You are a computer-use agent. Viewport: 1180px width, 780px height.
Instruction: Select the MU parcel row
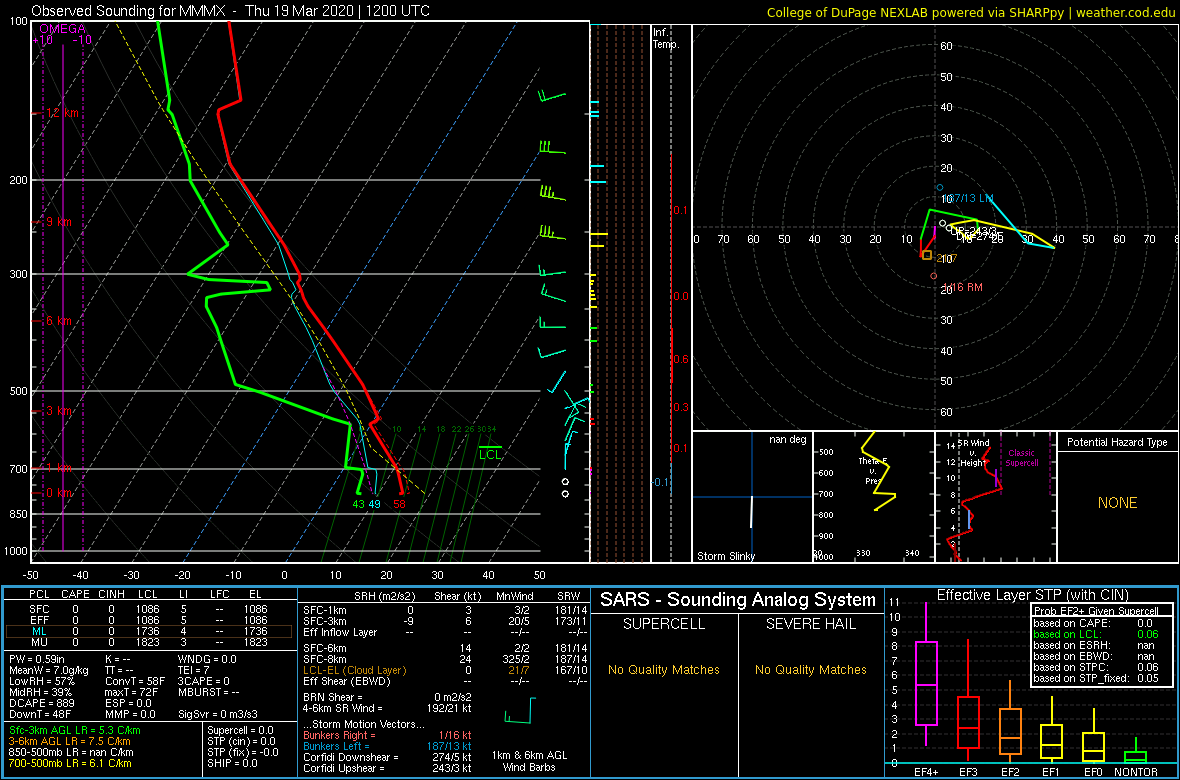pos(149,644)
